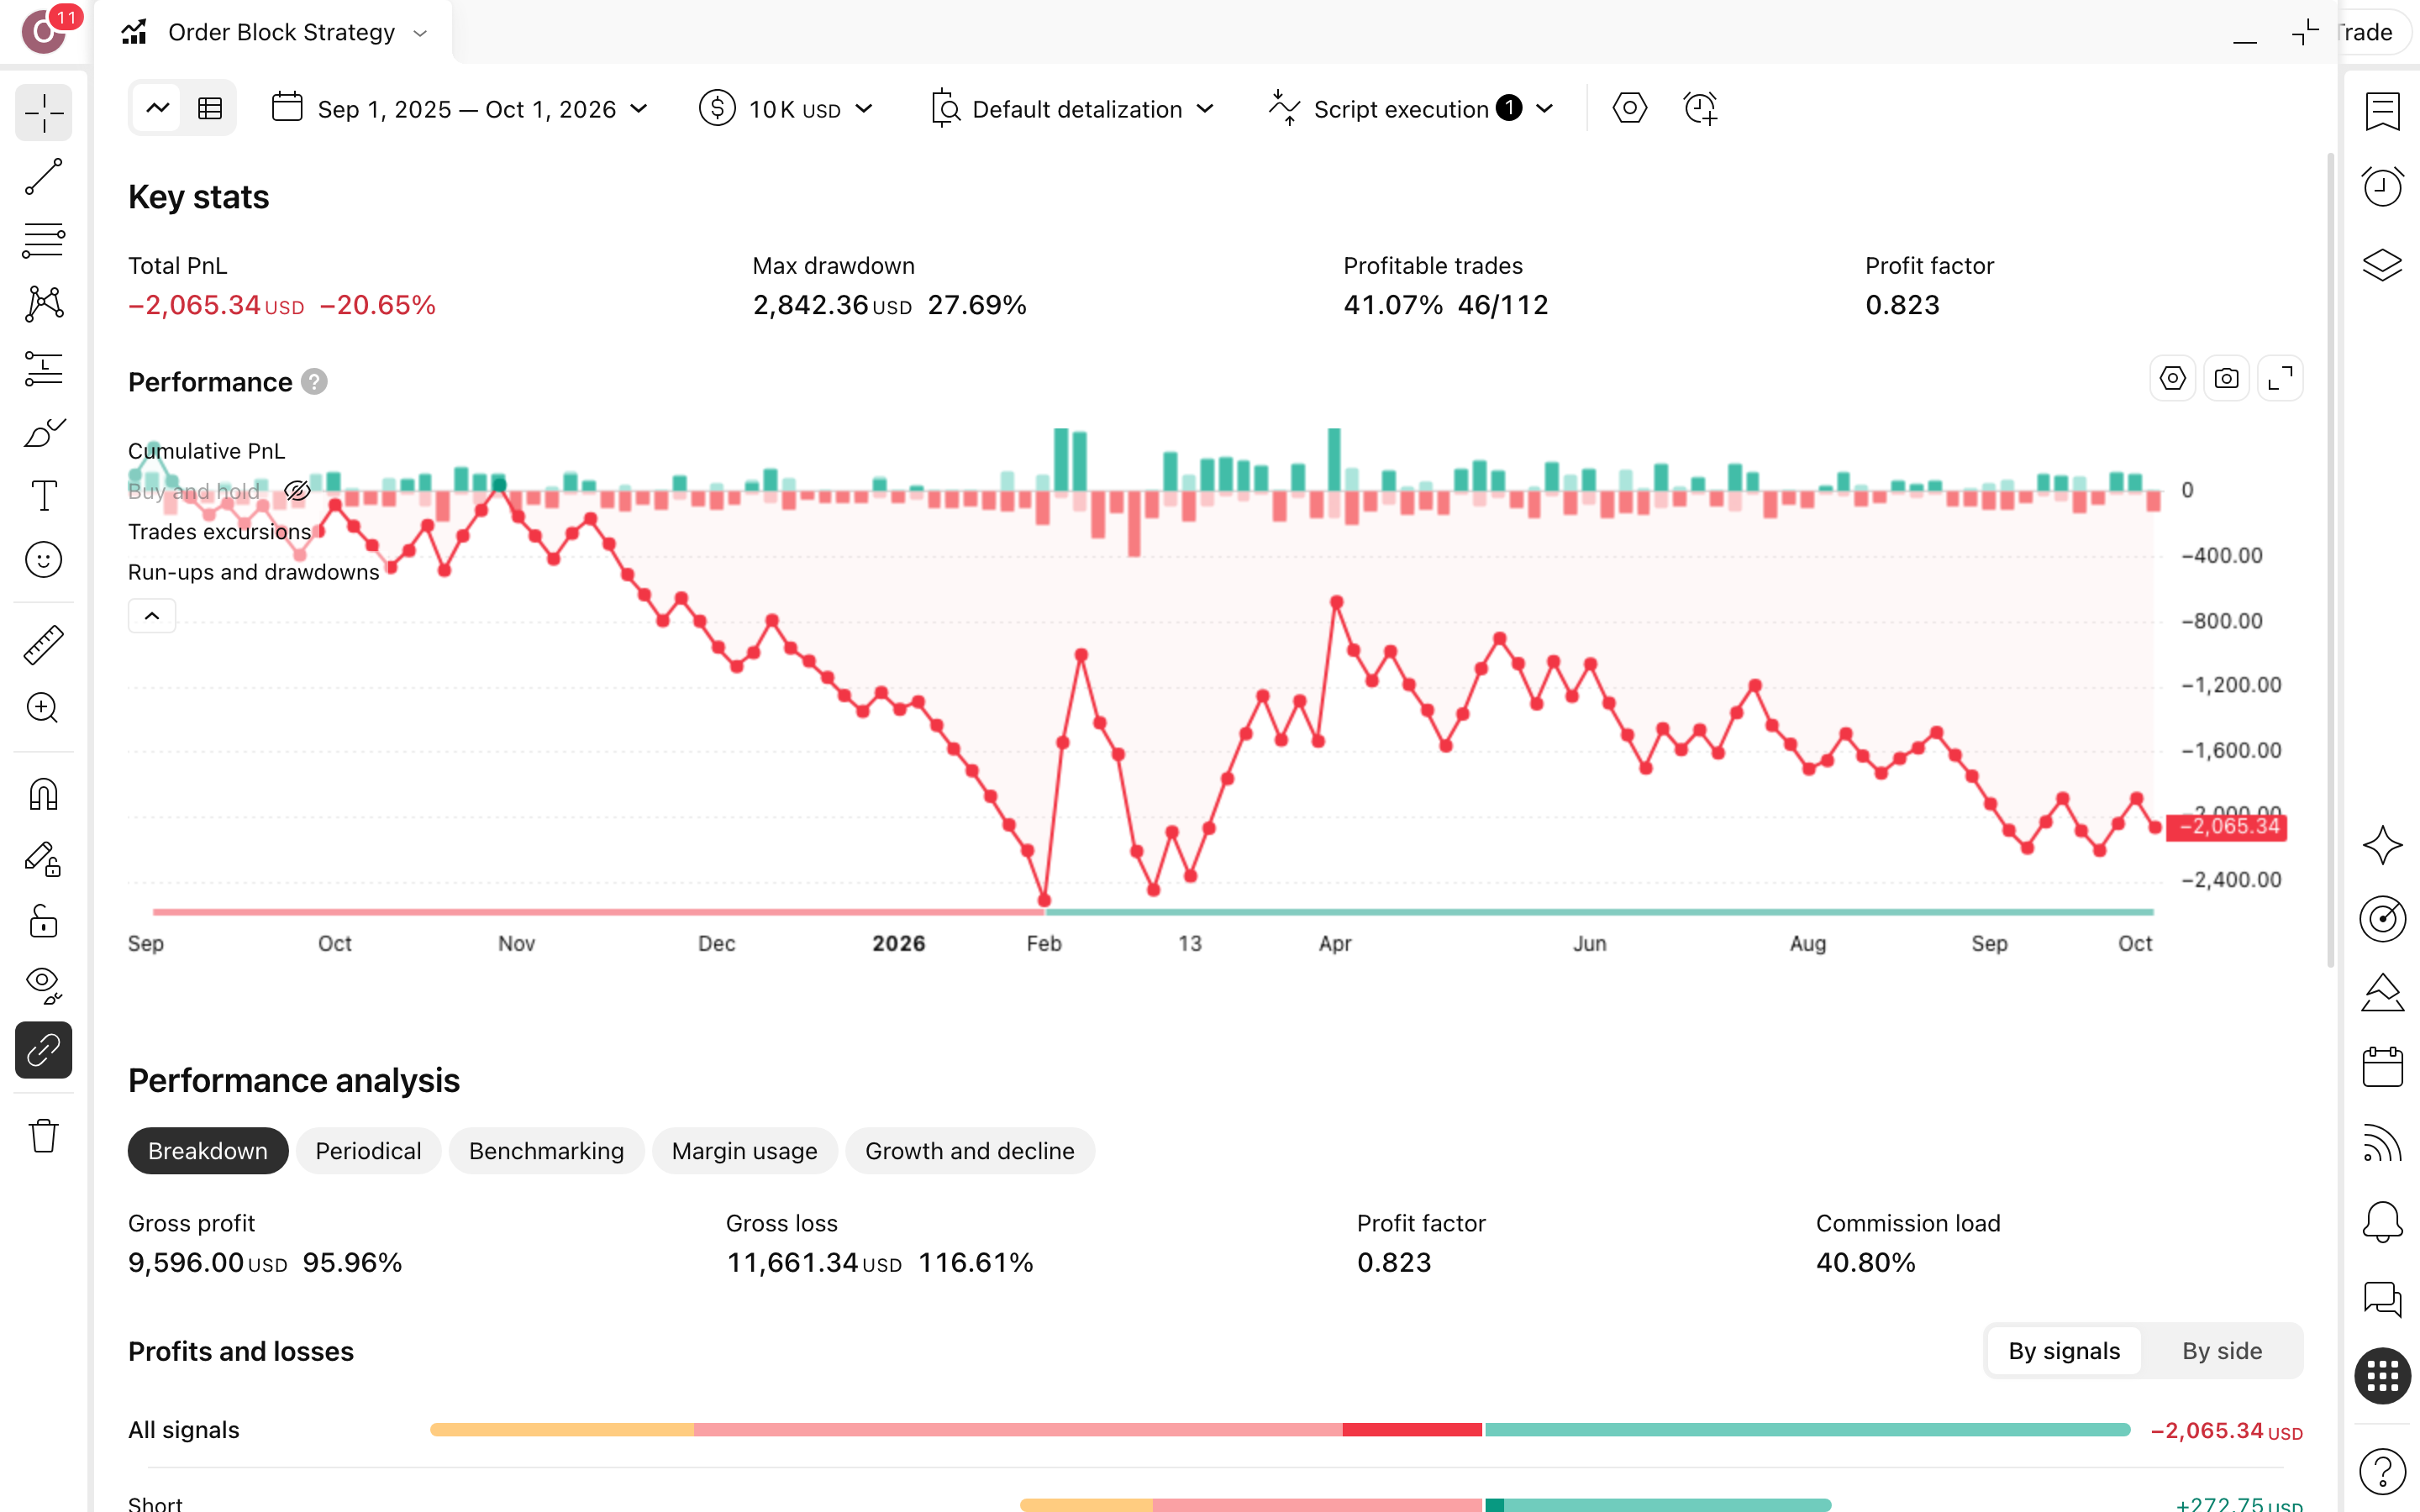Open the Fibonacci retracement tools

[x=44, y=241]
